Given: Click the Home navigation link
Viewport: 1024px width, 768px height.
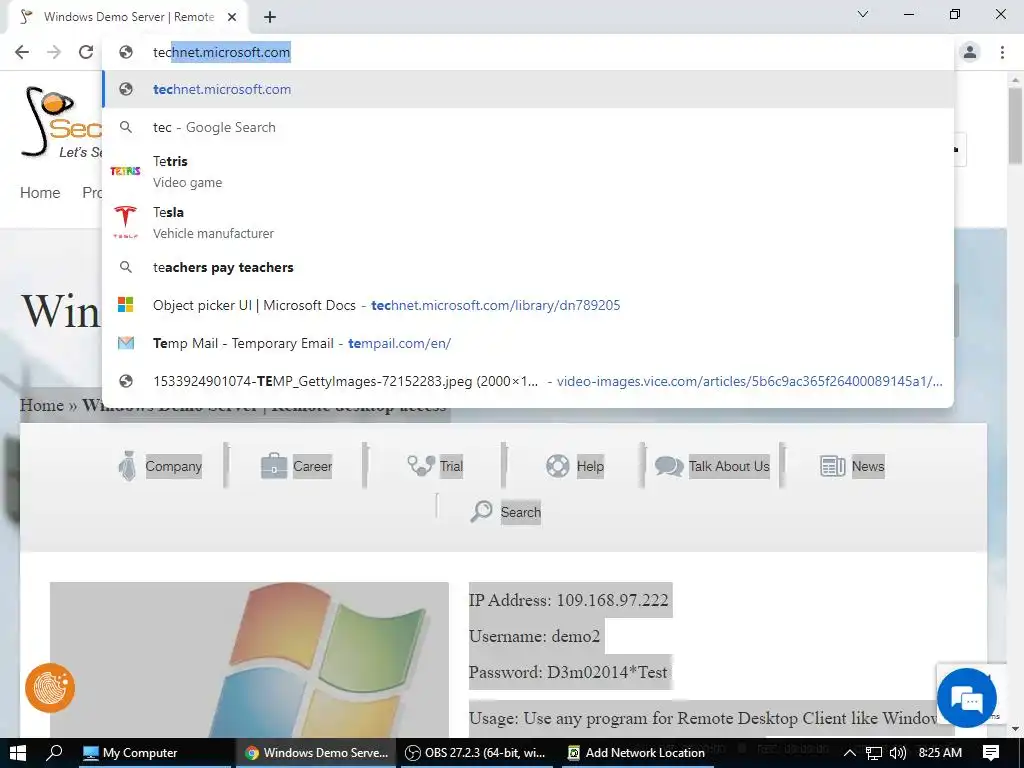Looking at the screenshot, I should point(40,193).
